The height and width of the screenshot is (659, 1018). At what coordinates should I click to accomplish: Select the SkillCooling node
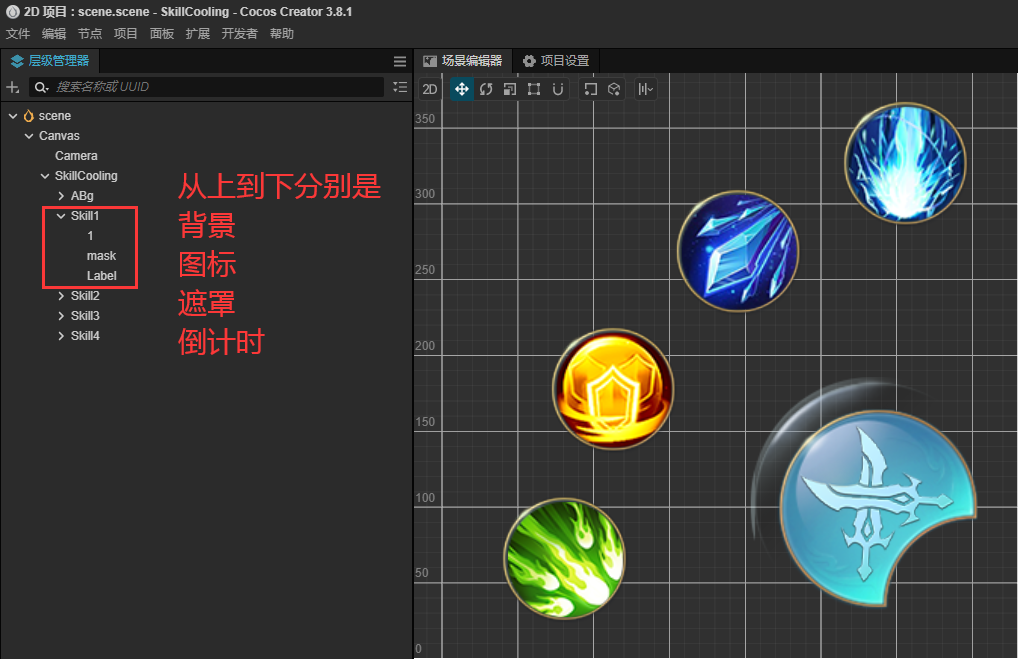pos(86,176)
